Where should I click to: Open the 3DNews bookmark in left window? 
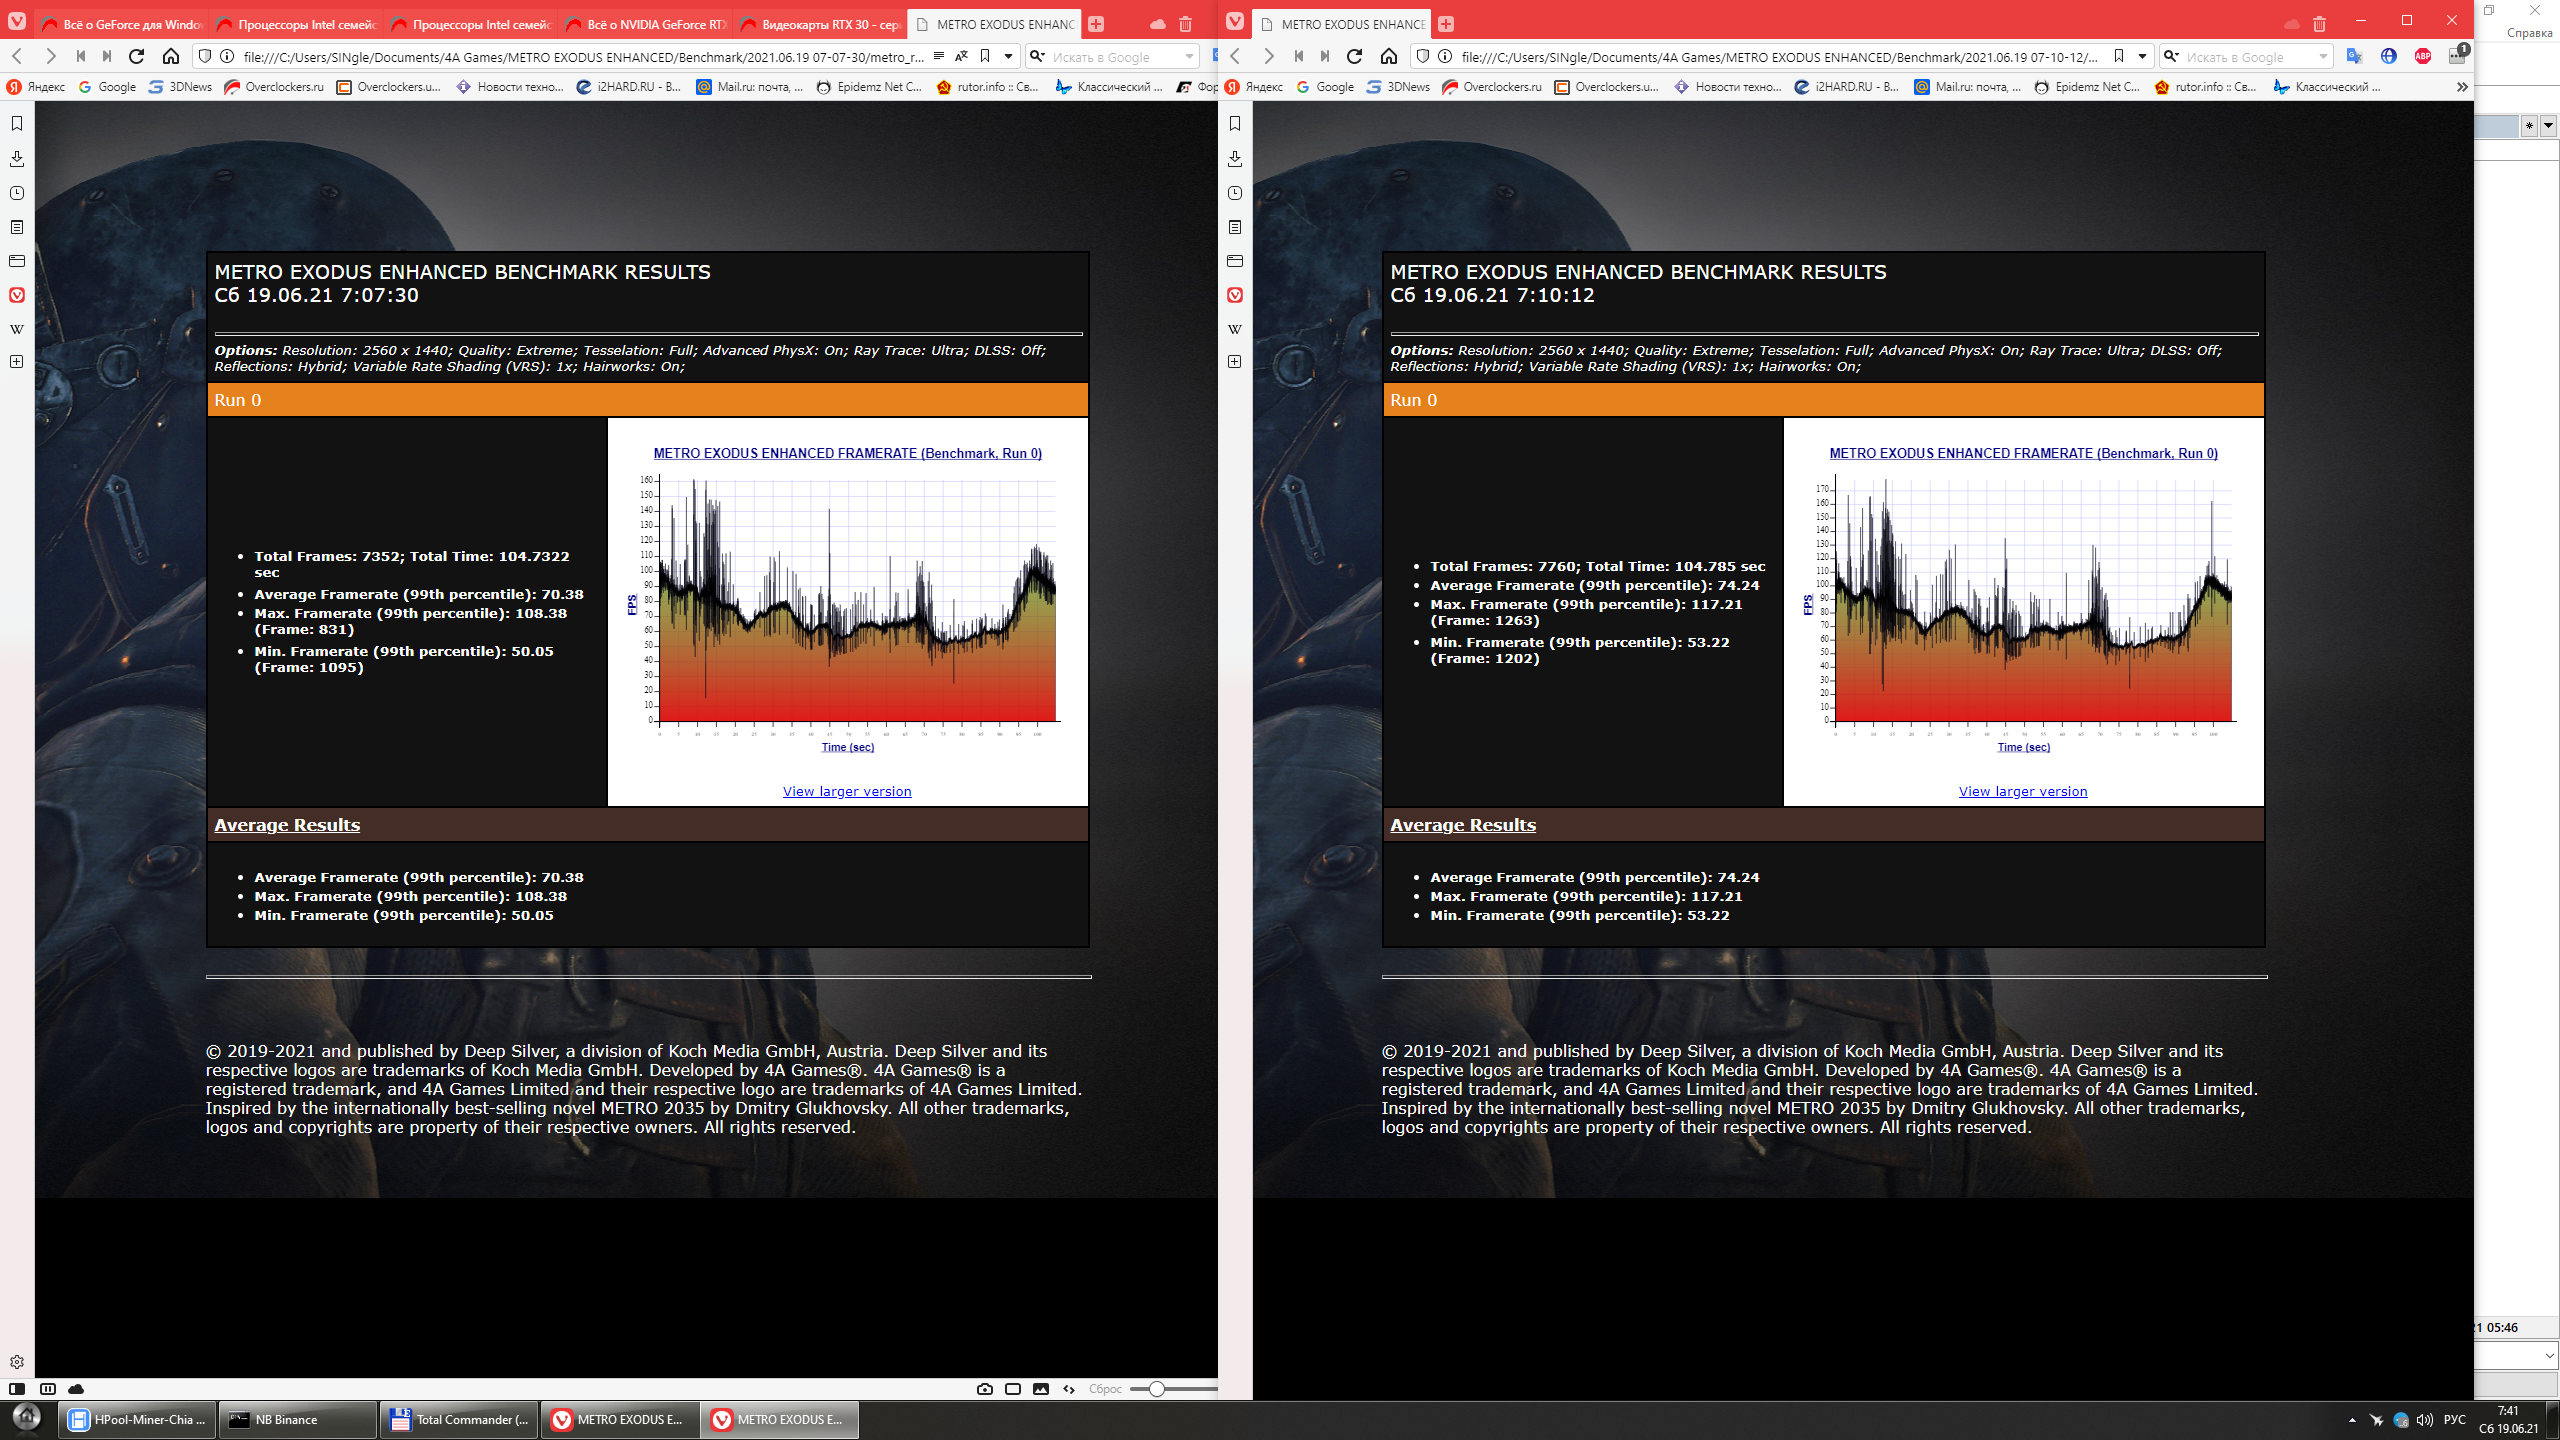click(181, 87)
